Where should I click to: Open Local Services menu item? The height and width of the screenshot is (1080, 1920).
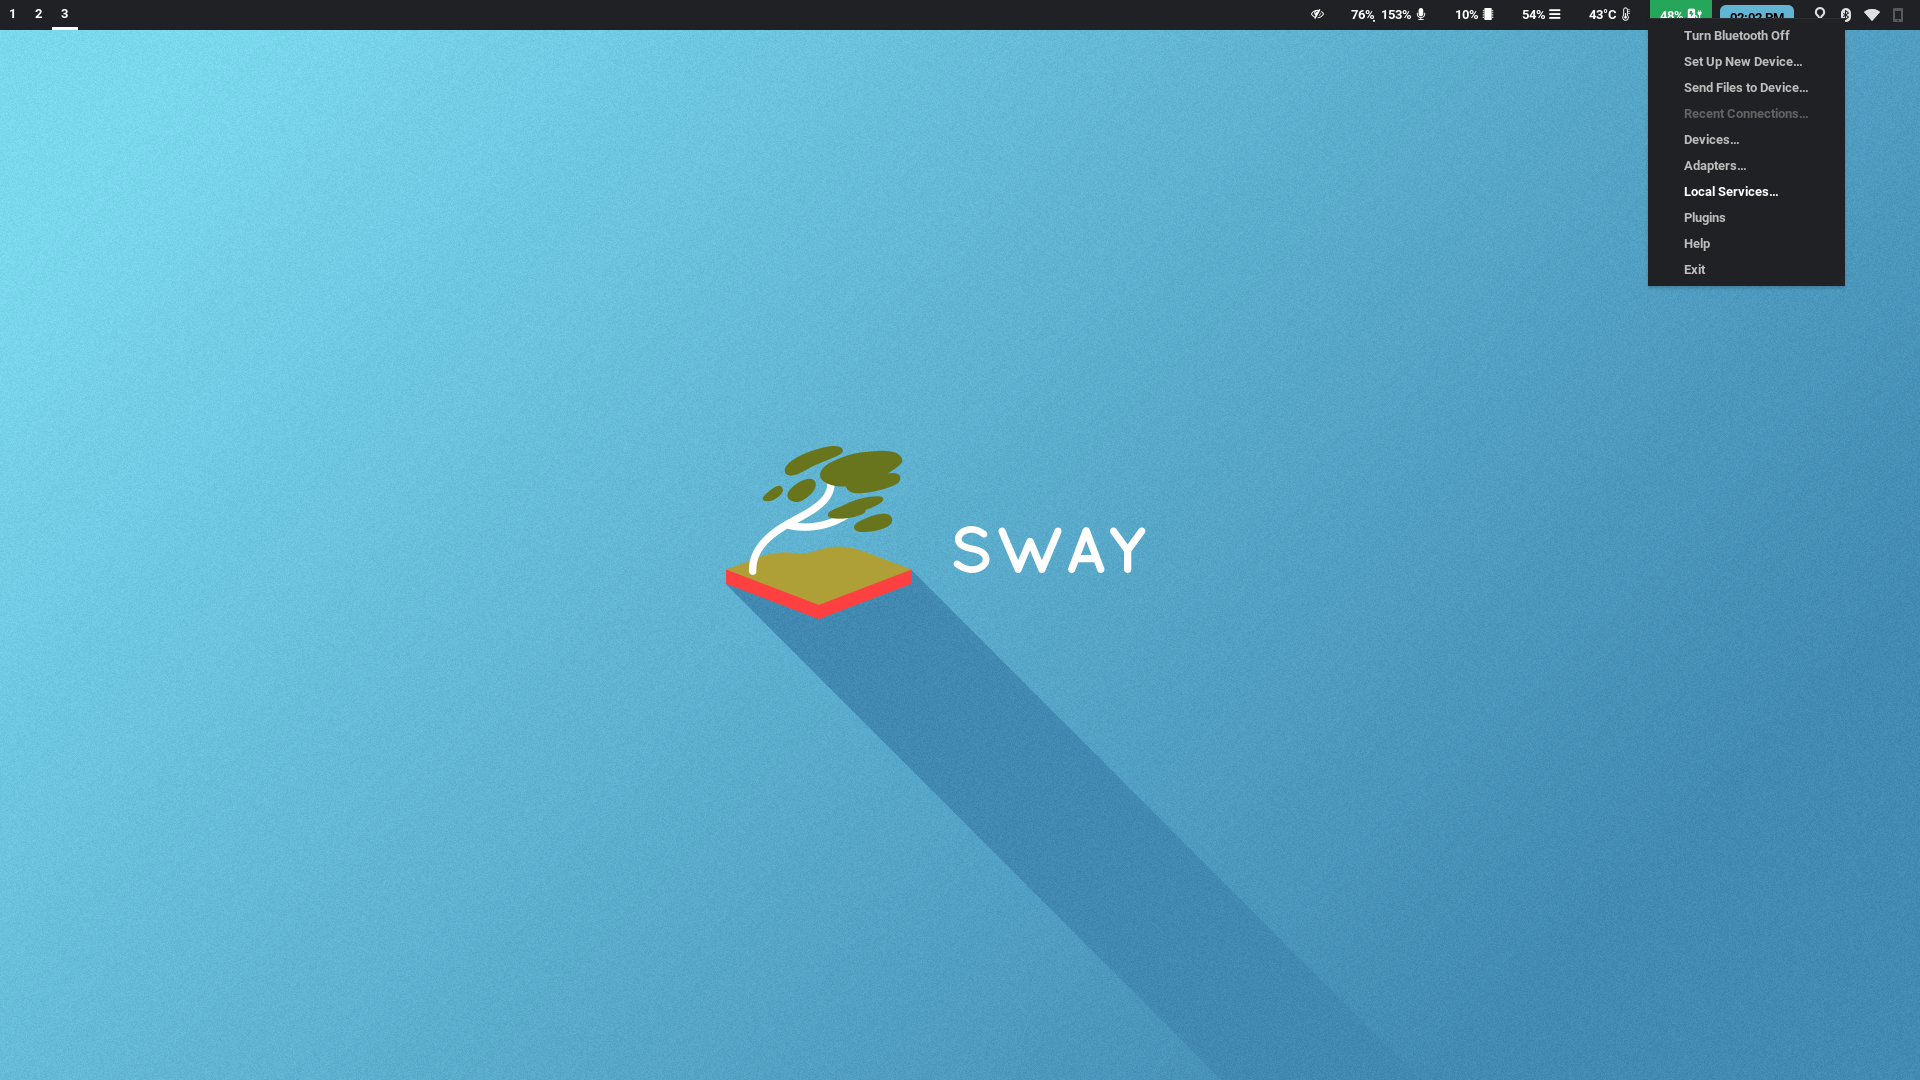pyautogui.click(x=1730, y=191)
